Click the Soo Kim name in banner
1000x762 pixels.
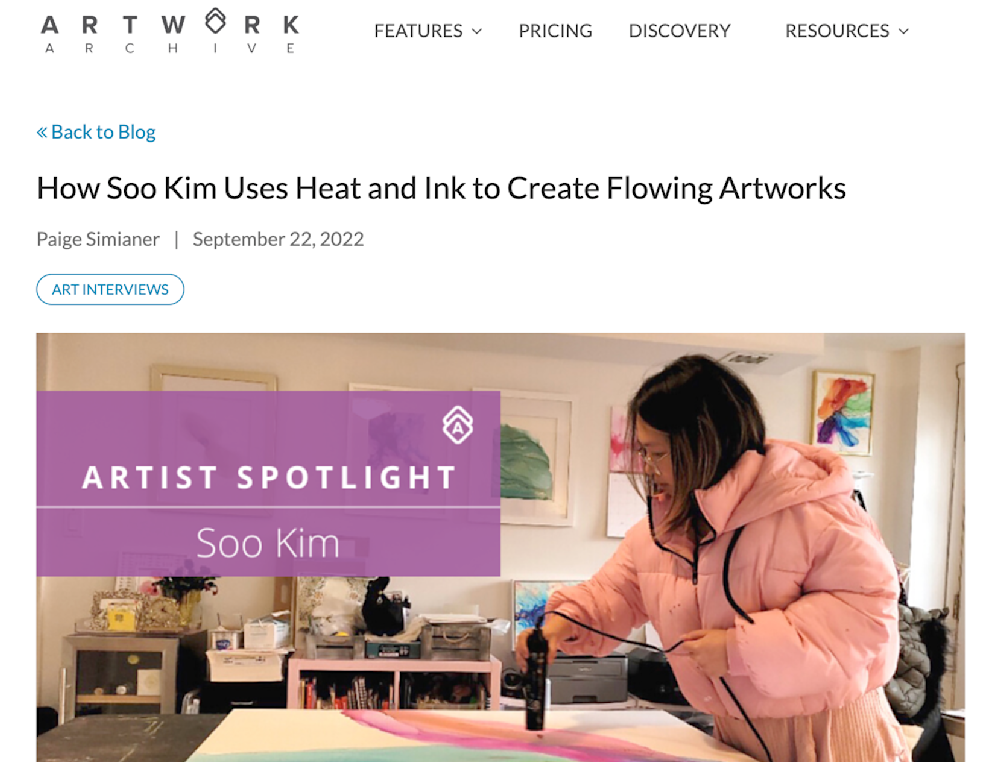coord(268,543)
